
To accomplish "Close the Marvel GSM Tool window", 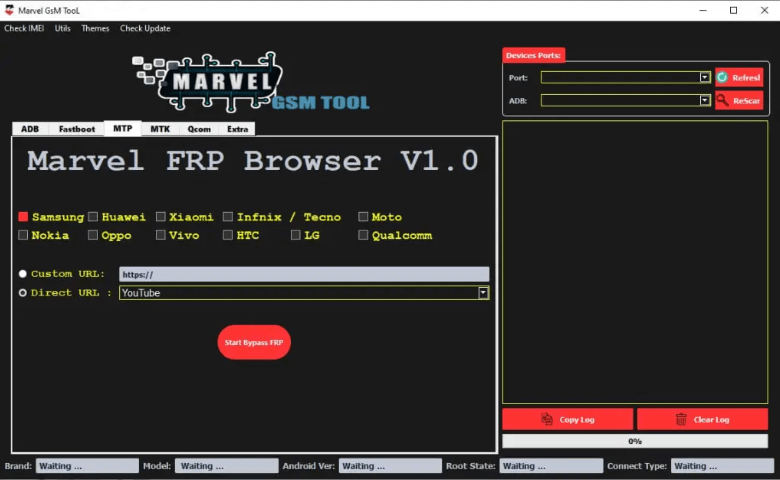I will (x=764, y=10).
